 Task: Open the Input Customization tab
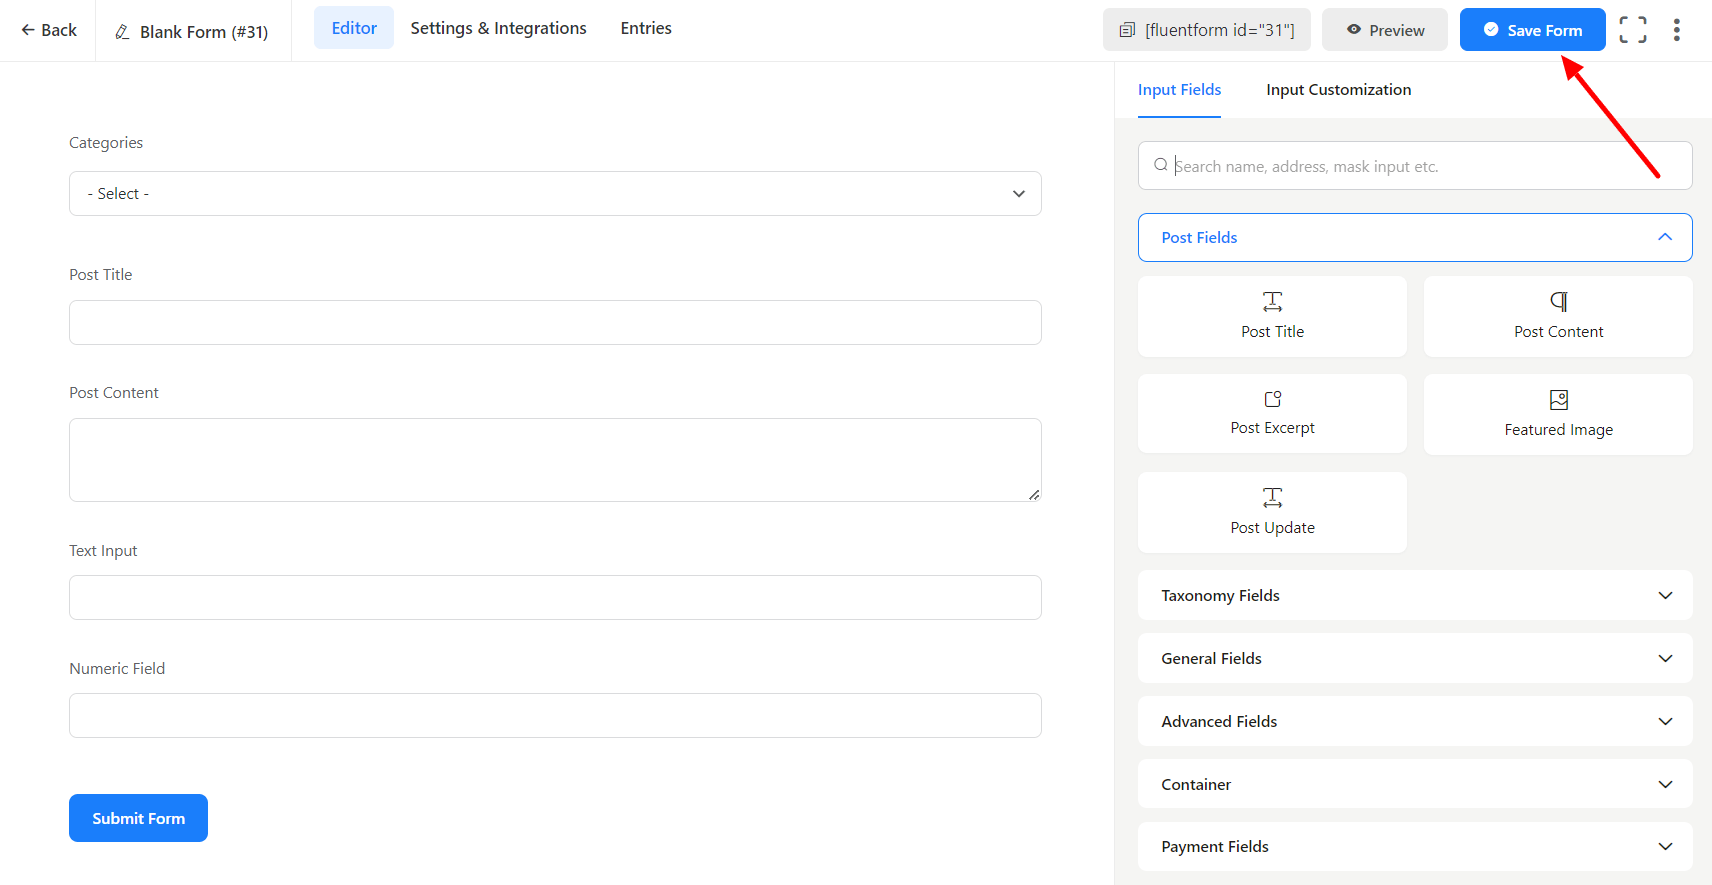pos(1338,90)
